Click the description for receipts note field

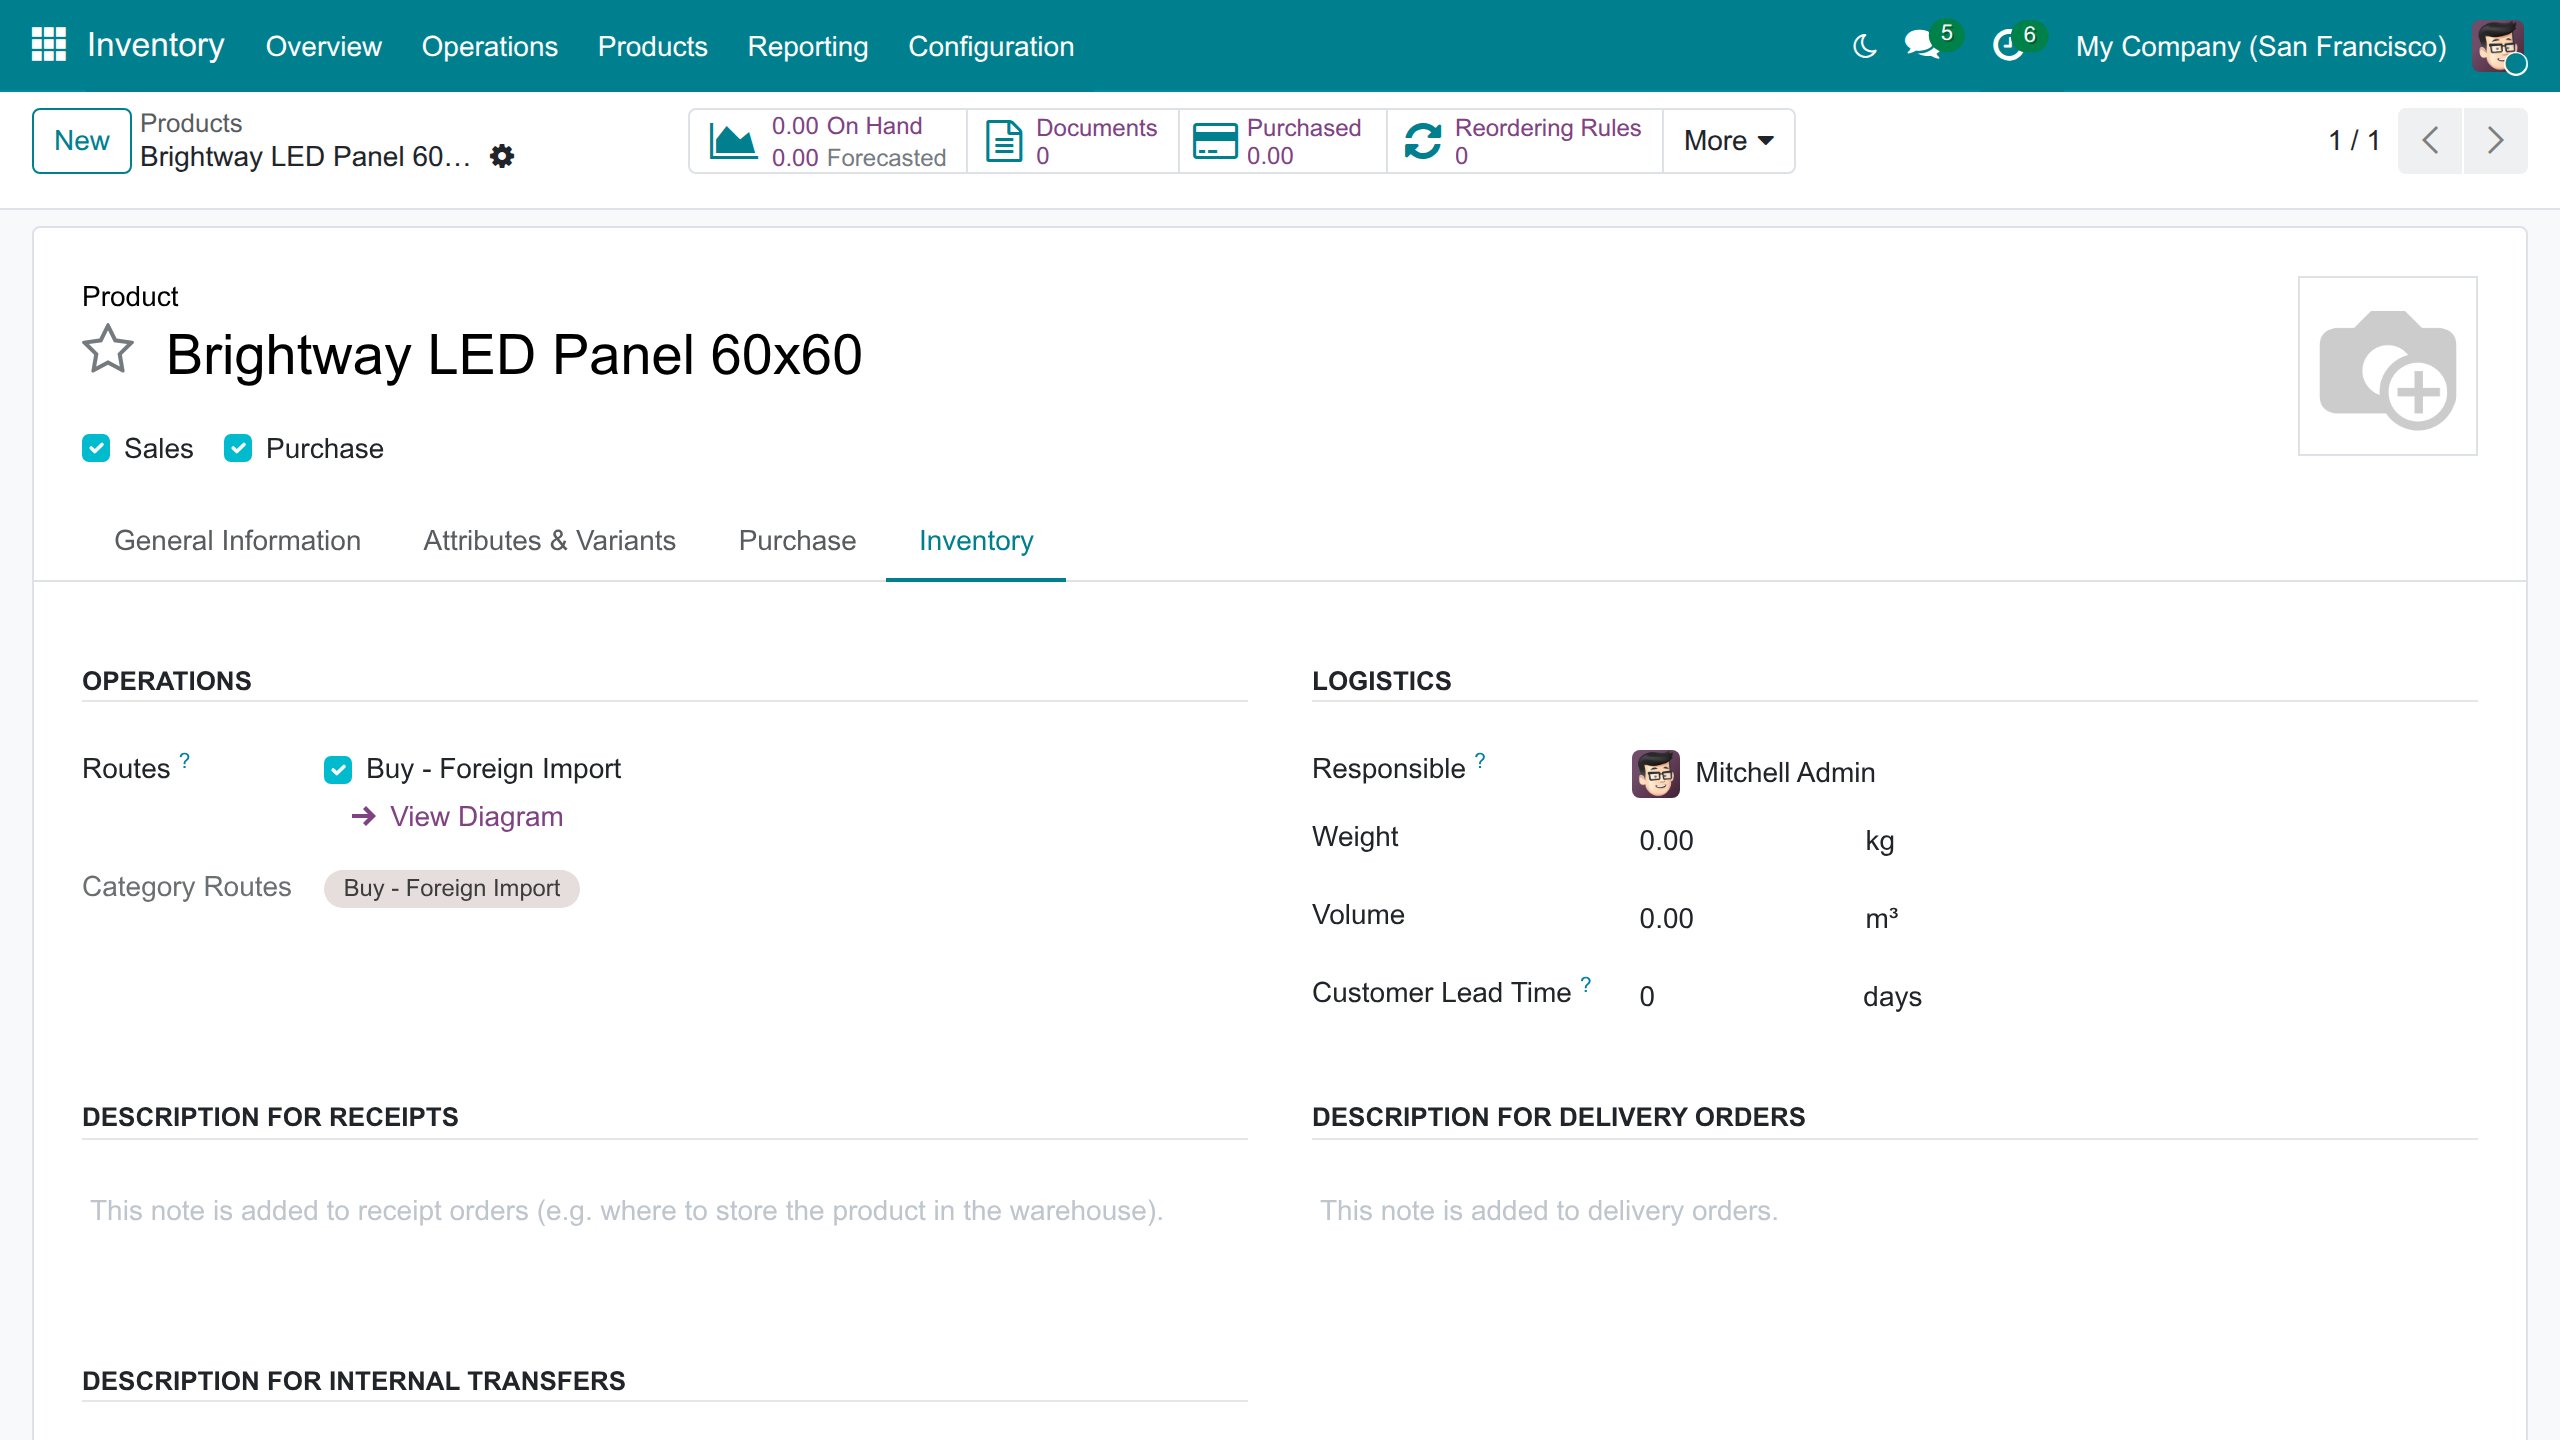(x=665, y=1211)
